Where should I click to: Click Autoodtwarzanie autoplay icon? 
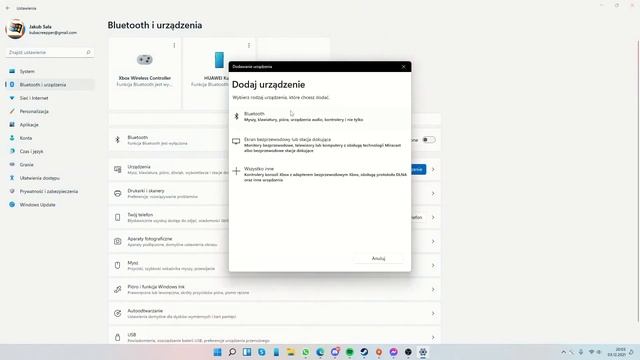point(118,313)
